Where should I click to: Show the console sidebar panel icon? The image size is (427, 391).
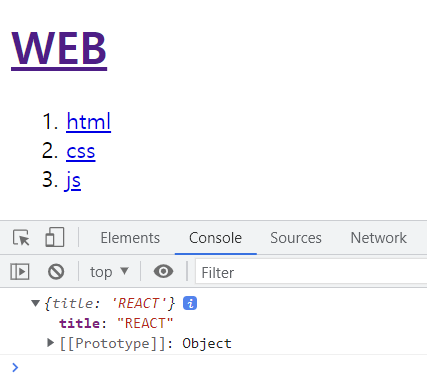pyautogui.click(x=20, y=272)
